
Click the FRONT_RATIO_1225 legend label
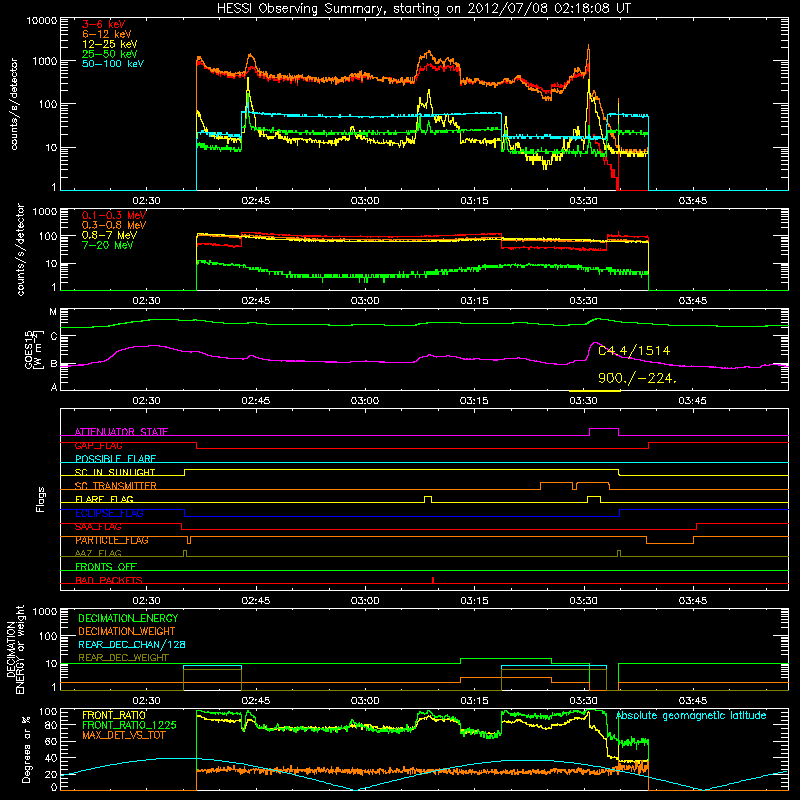click(x=129, y=725)
